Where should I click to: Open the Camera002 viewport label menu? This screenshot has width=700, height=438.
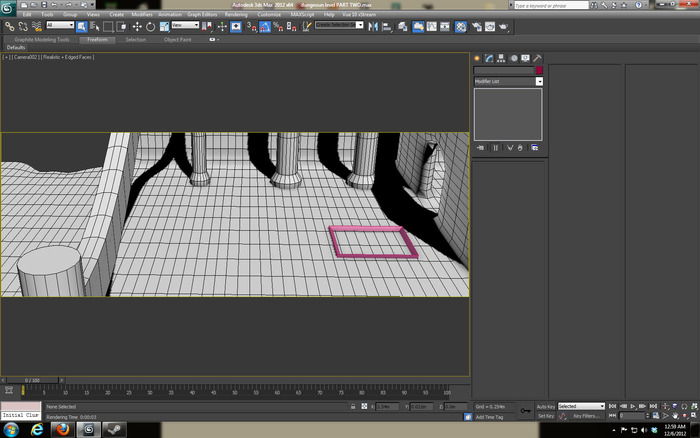pyautogui.click(x=26, y=57)
